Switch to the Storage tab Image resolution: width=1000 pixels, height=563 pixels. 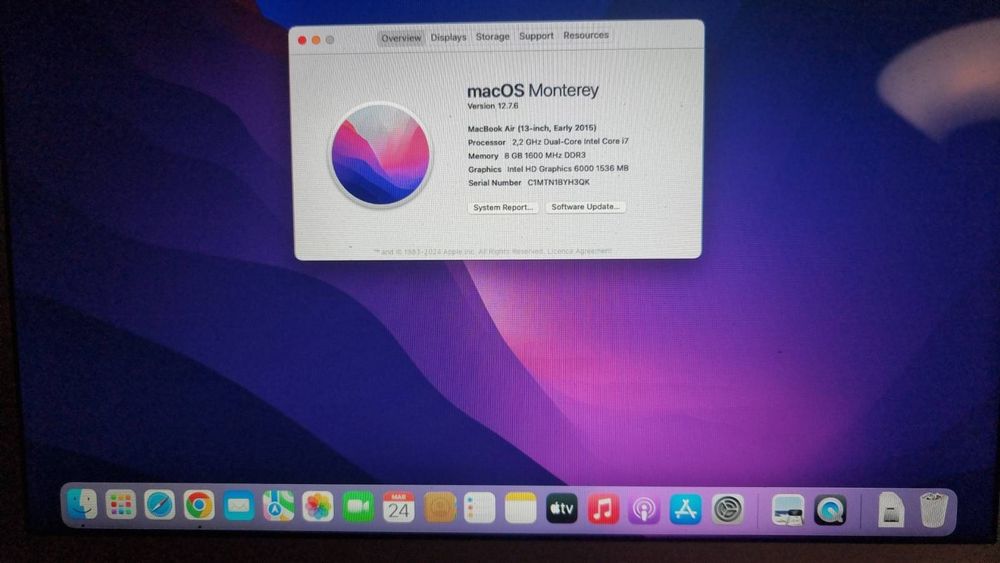pos(492,37)
